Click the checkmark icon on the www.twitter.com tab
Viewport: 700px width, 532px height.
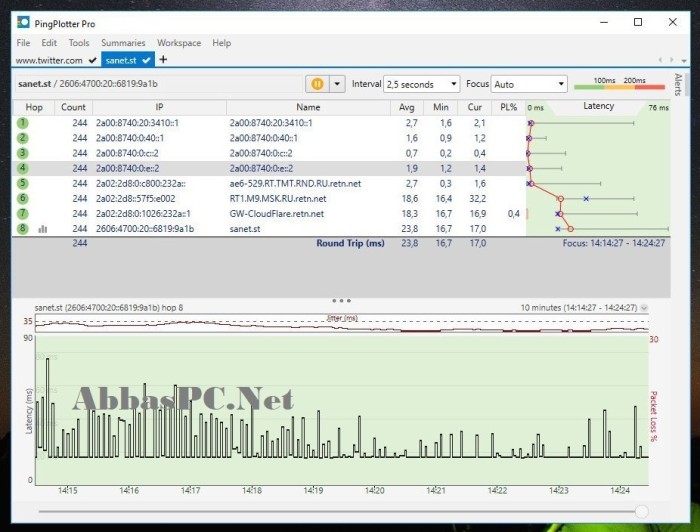92,60
